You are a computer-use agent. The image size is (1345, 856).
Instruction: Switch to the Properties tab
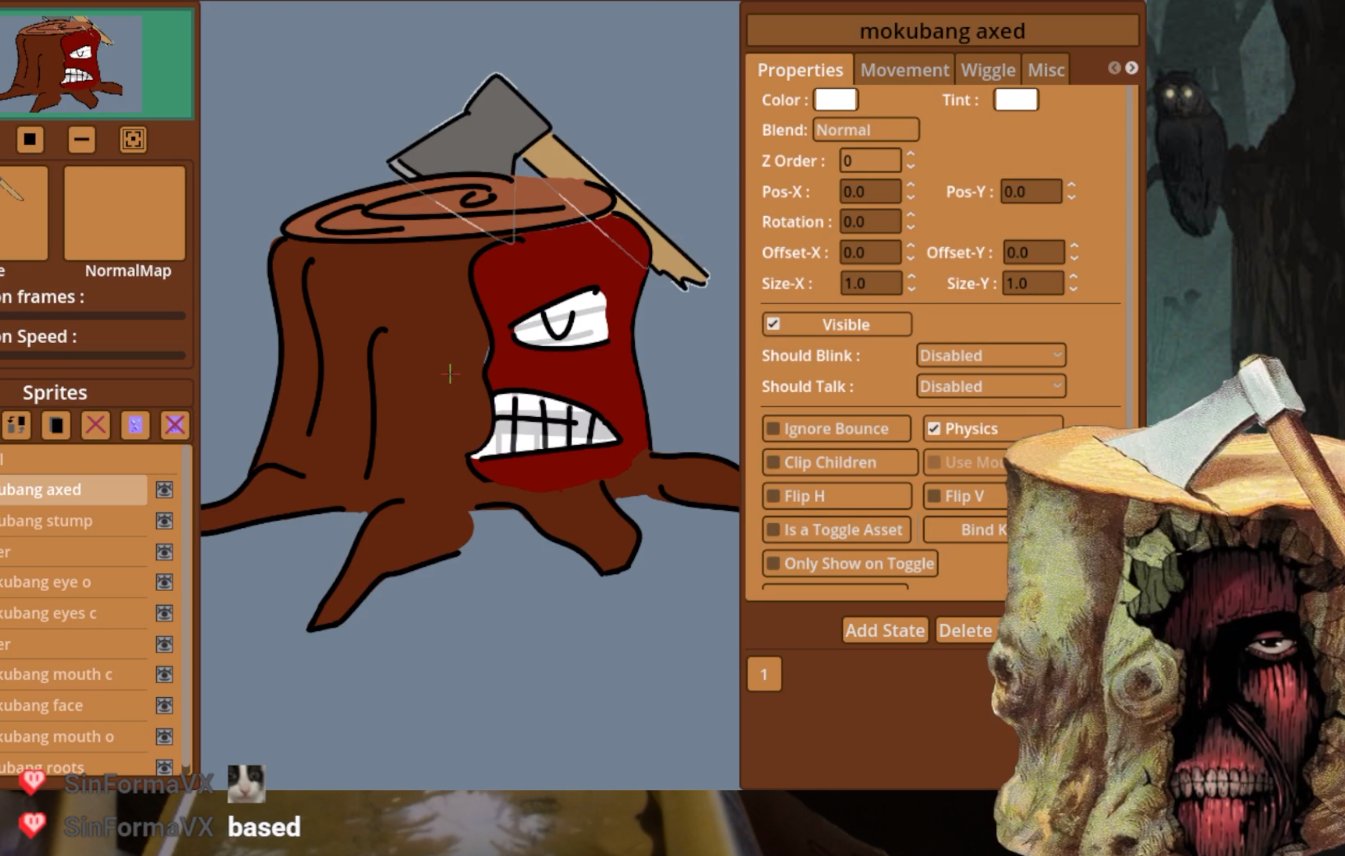[x=800, y=70]
